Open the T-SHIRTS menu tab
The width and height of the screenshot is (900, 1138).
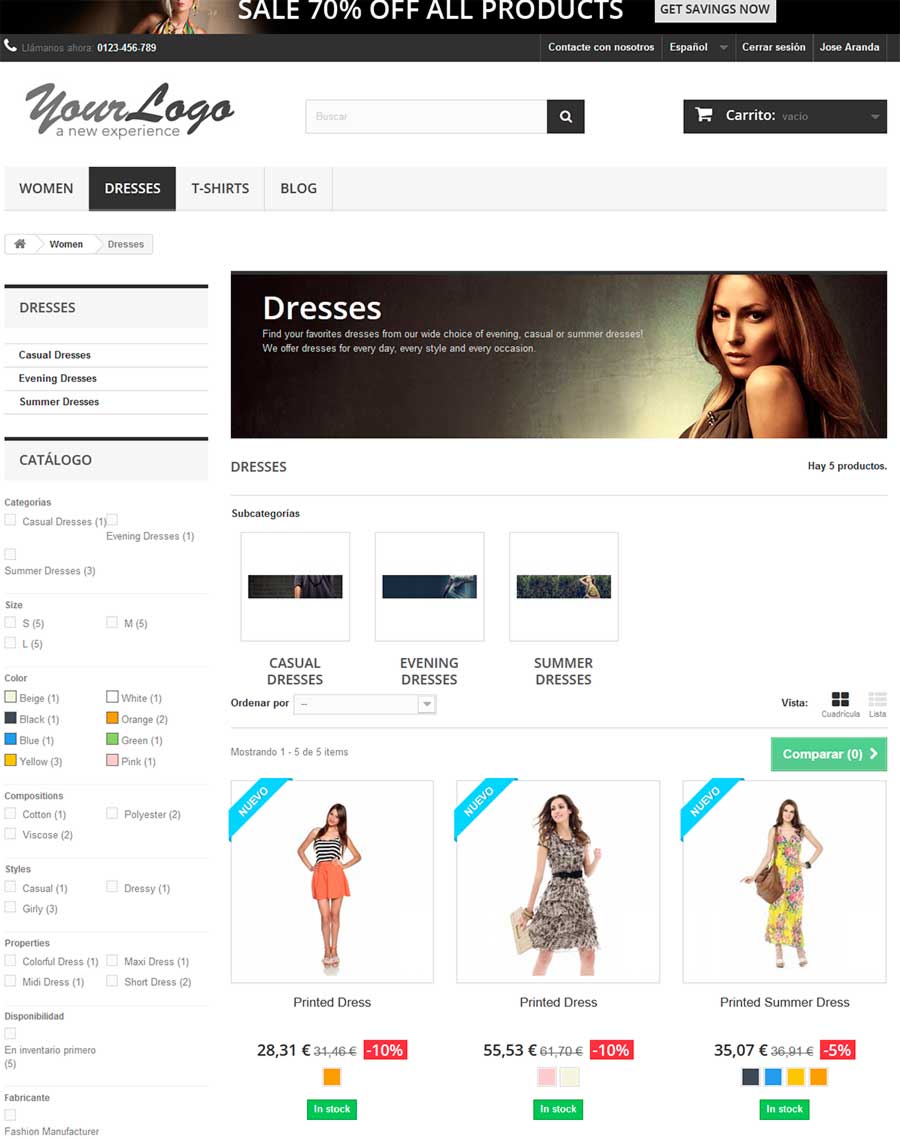coord(220,188)
